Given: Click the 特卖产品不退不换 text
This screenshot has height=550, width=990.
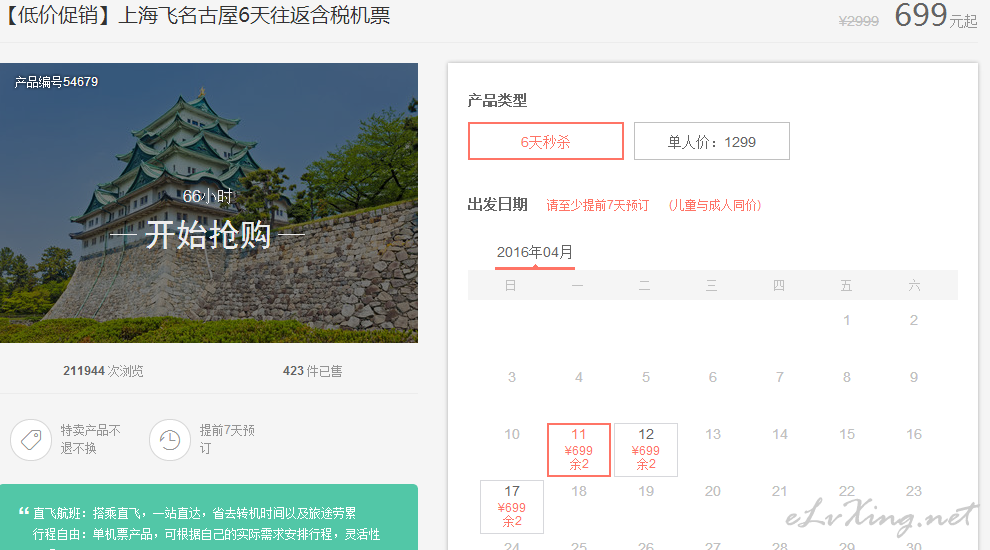Looking at the screenshot, I should click(90, 439).
